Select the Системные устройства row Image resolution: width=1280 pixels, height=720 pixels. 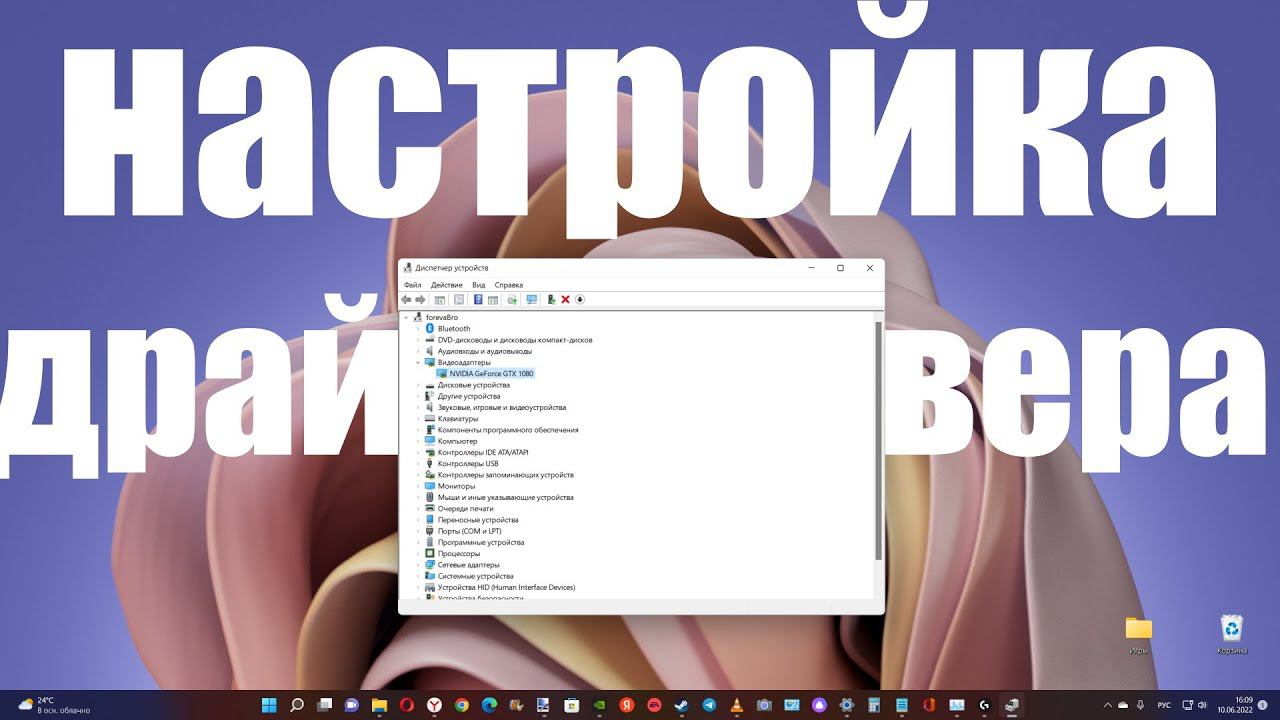tap(469, 576)
